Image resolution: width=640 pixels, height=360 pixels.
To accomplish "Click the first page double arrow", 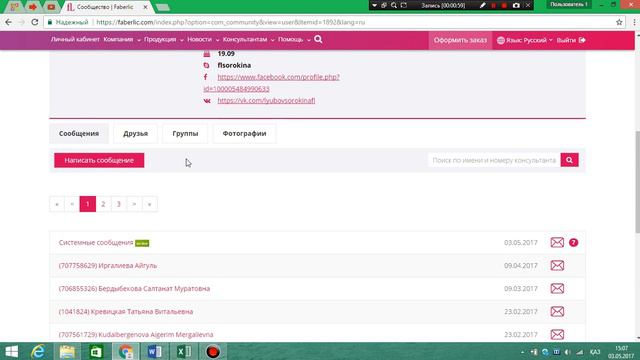I will coord(57,204).
